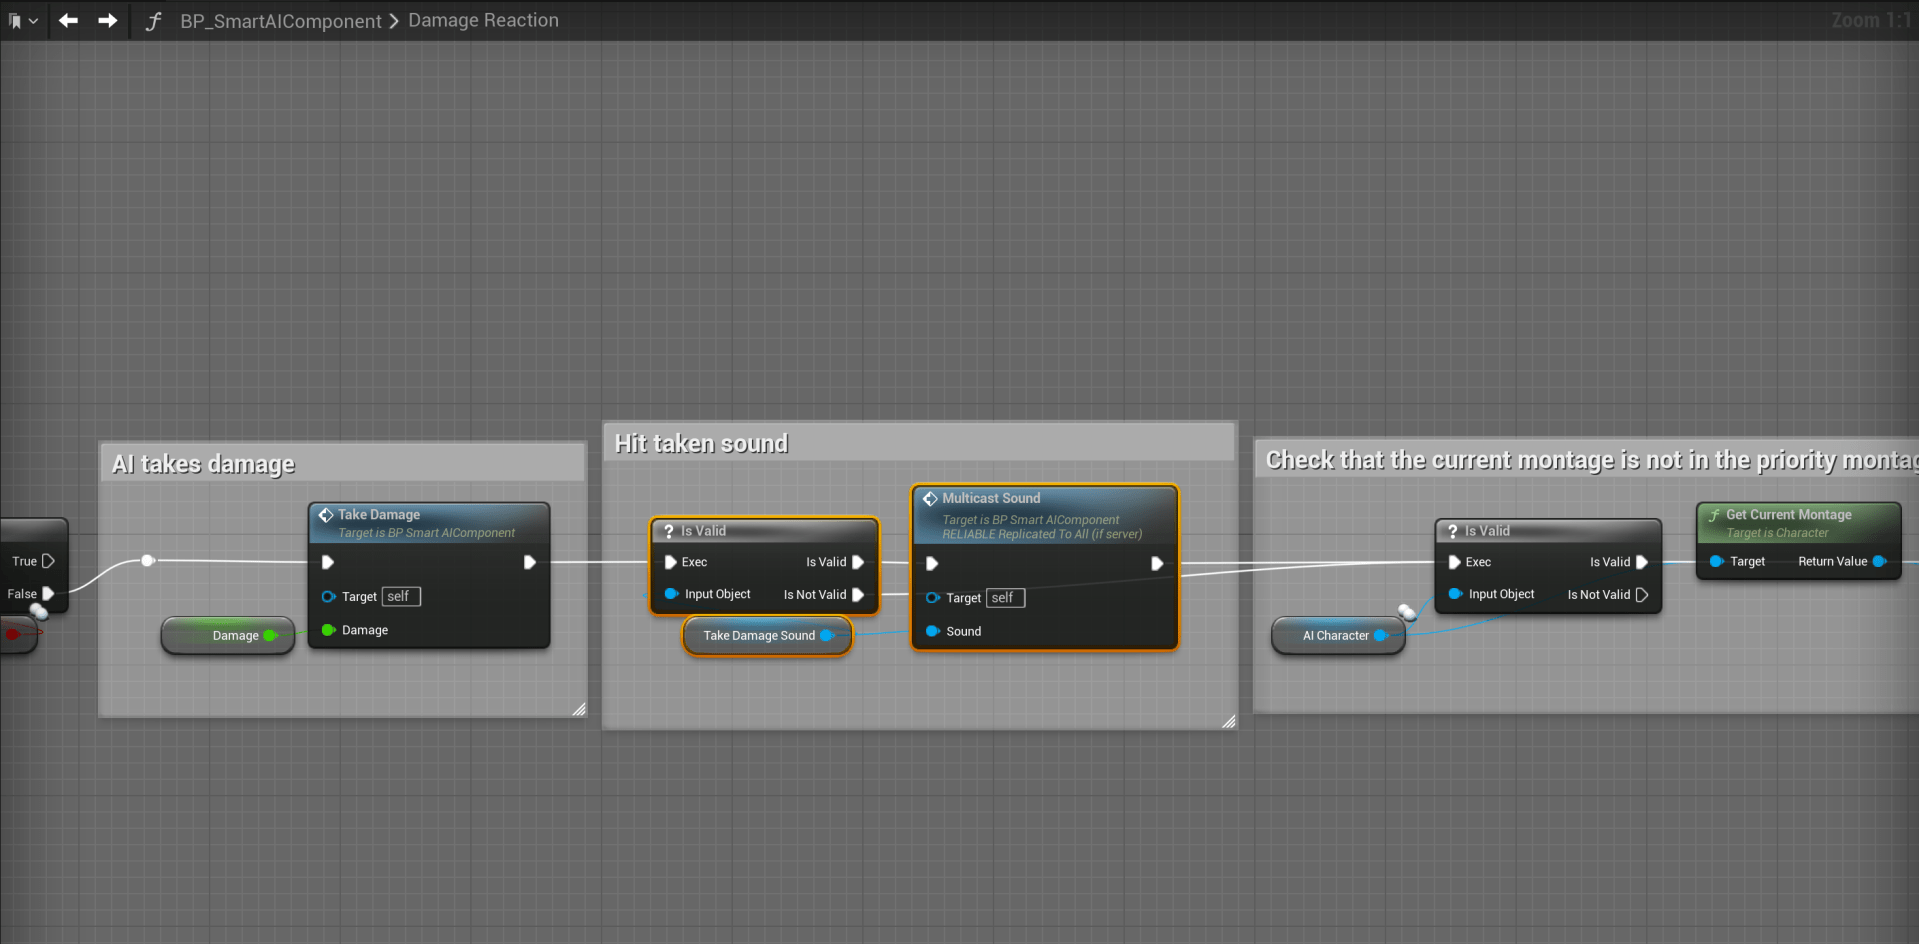Click the Take Damage exec output pin

[x=529, y=563]
